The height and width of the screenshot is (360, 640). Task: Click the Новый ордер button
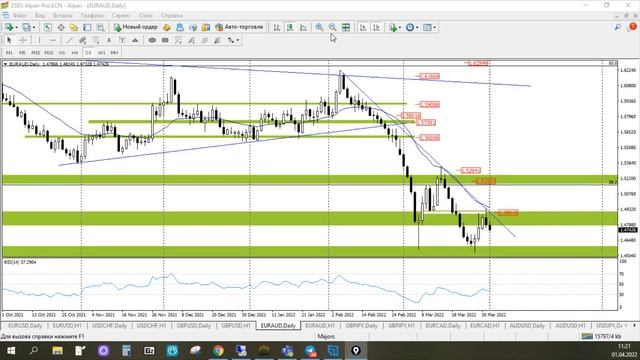click(136, 27)
